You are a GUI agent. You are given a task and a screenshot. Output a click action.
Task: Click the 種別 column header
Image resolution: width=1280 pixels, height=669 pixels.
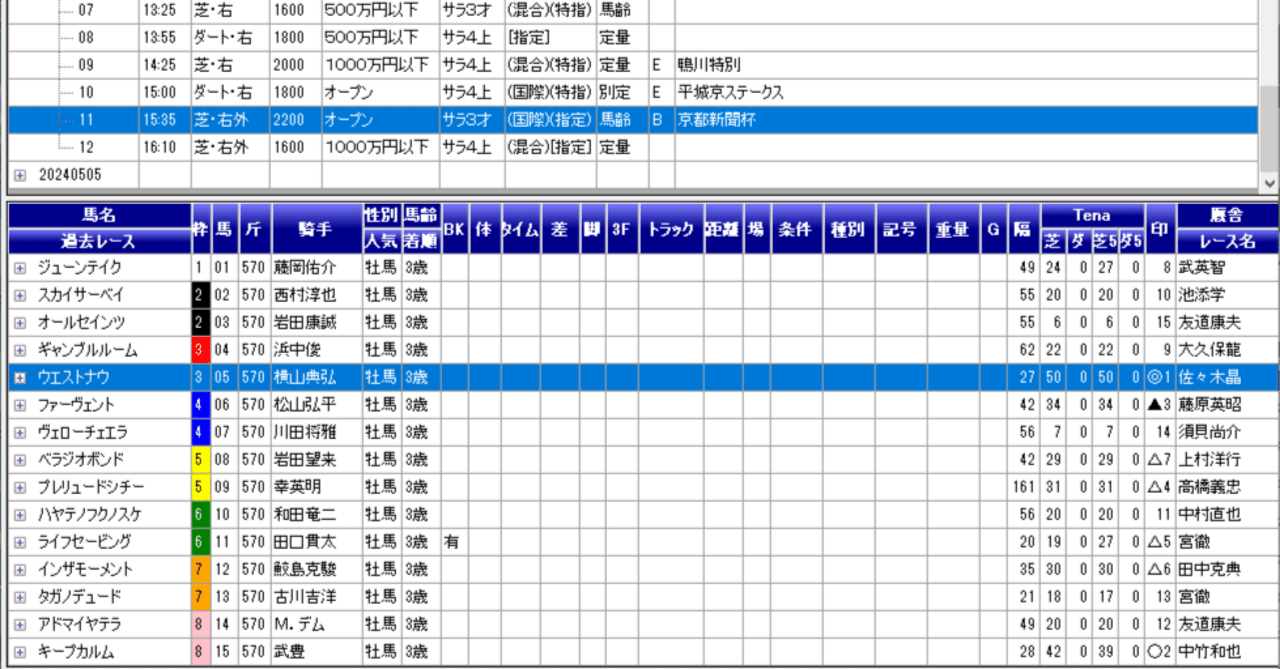coord(849,229)
